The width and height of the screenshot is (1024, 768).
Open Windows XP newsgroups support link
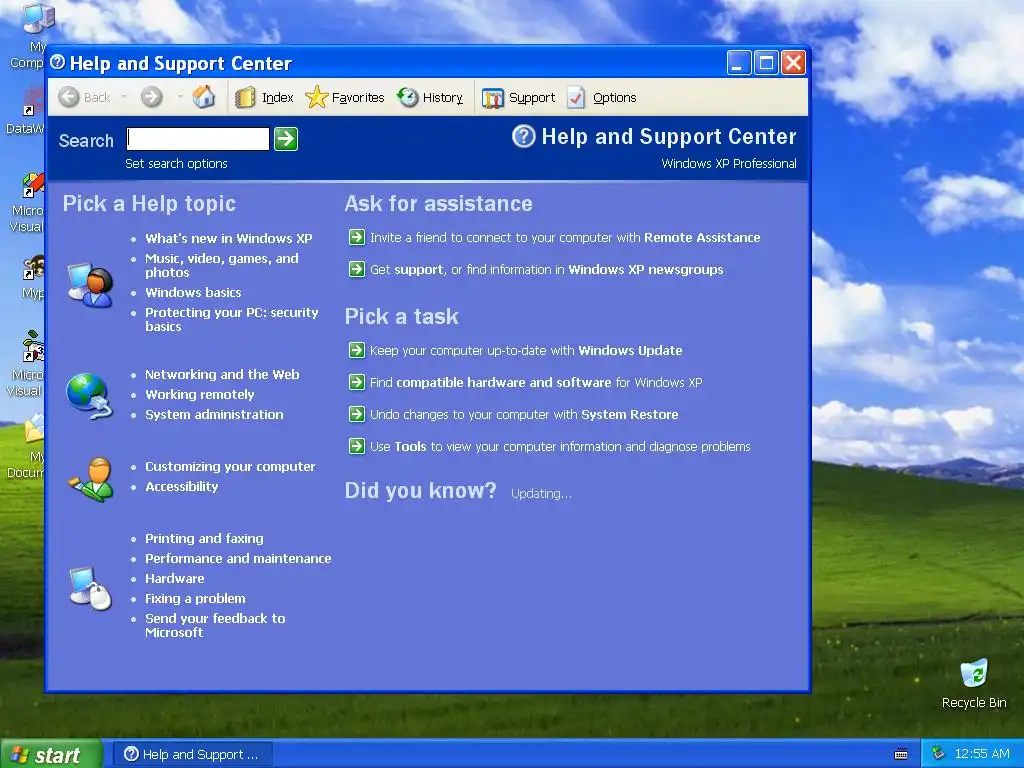tap(547, 270)
